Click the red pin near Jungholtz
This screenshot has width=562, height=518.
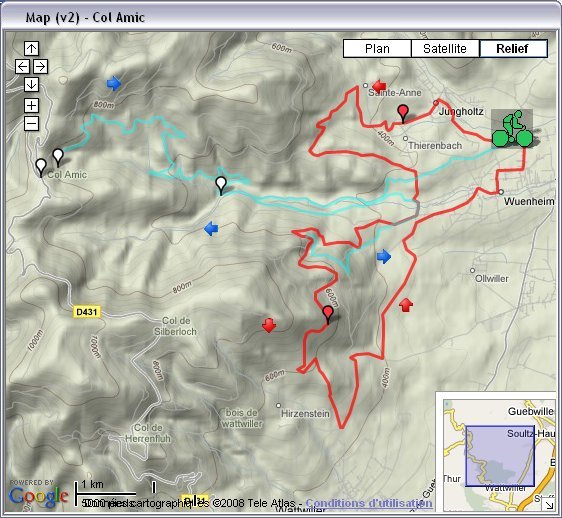coord(403,114)
